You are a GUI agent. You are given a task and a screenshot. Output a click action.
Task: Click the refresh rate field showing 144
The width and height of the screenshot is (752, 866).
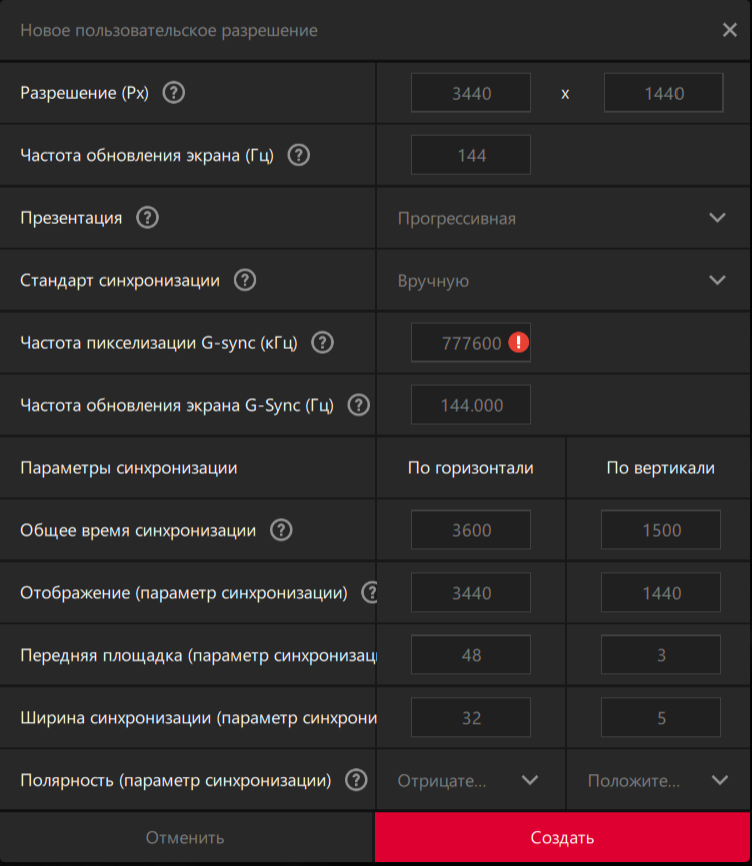(x=471, y=155)
